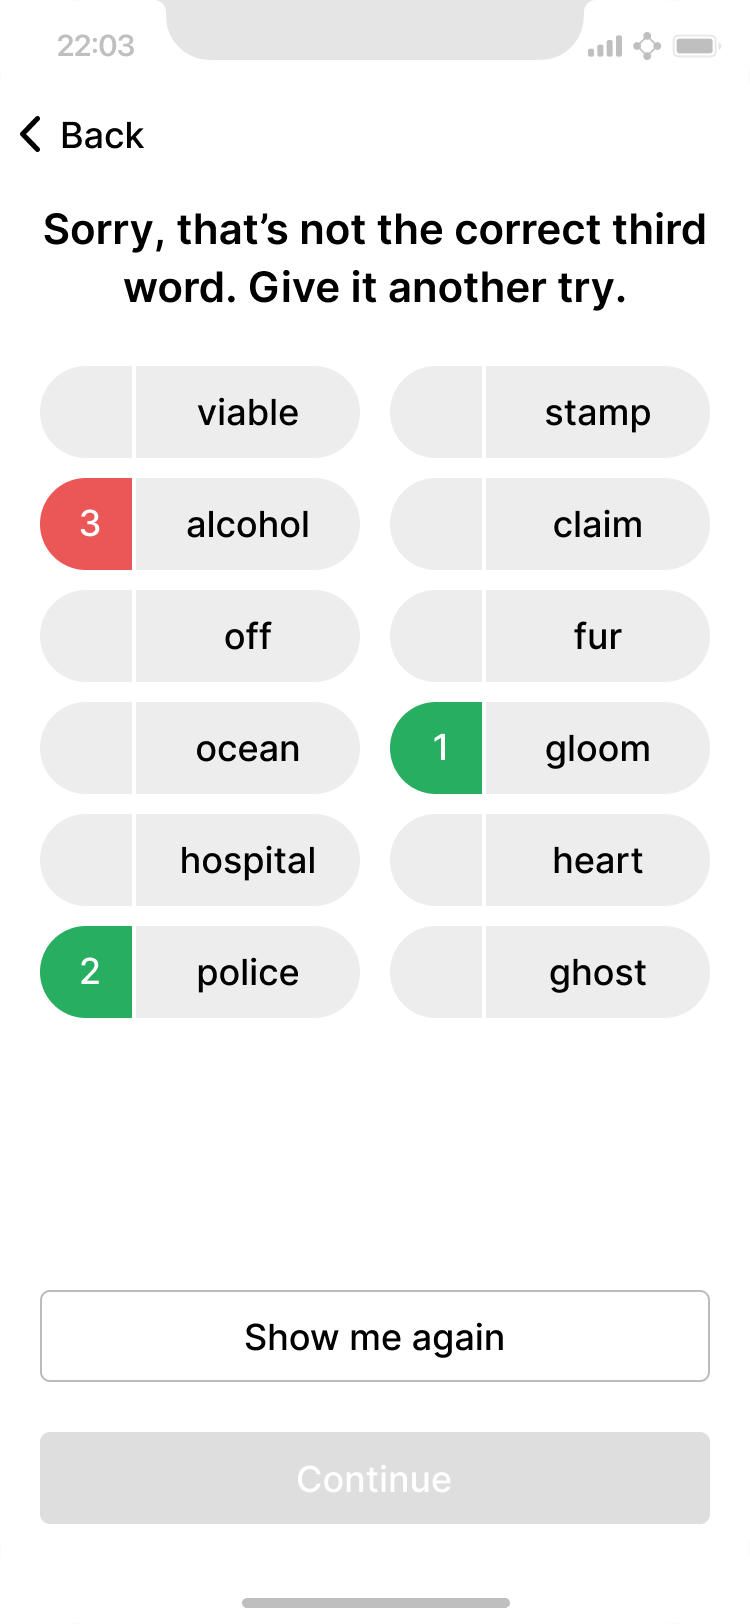Choose the word "ghost"
The image size is (750, 1624).
pyautogui.click(x=597, y=972)
